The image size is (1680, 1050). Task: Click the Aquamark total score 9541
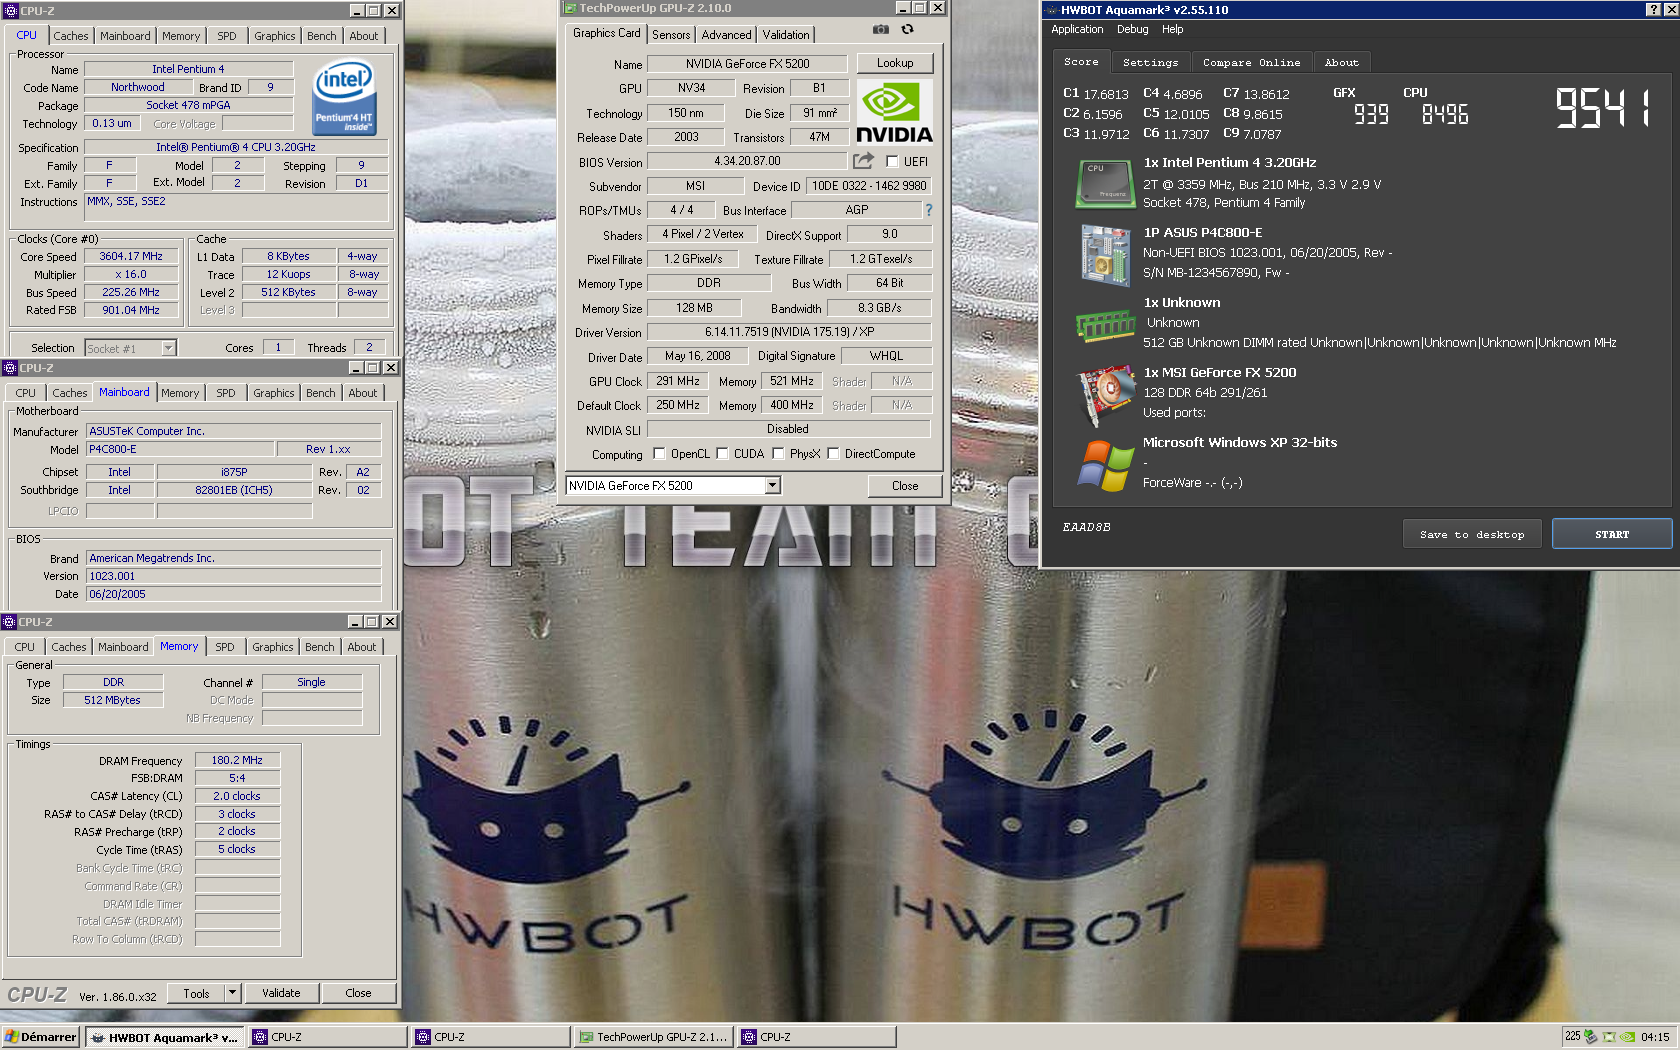click(x=1603, y=108)
